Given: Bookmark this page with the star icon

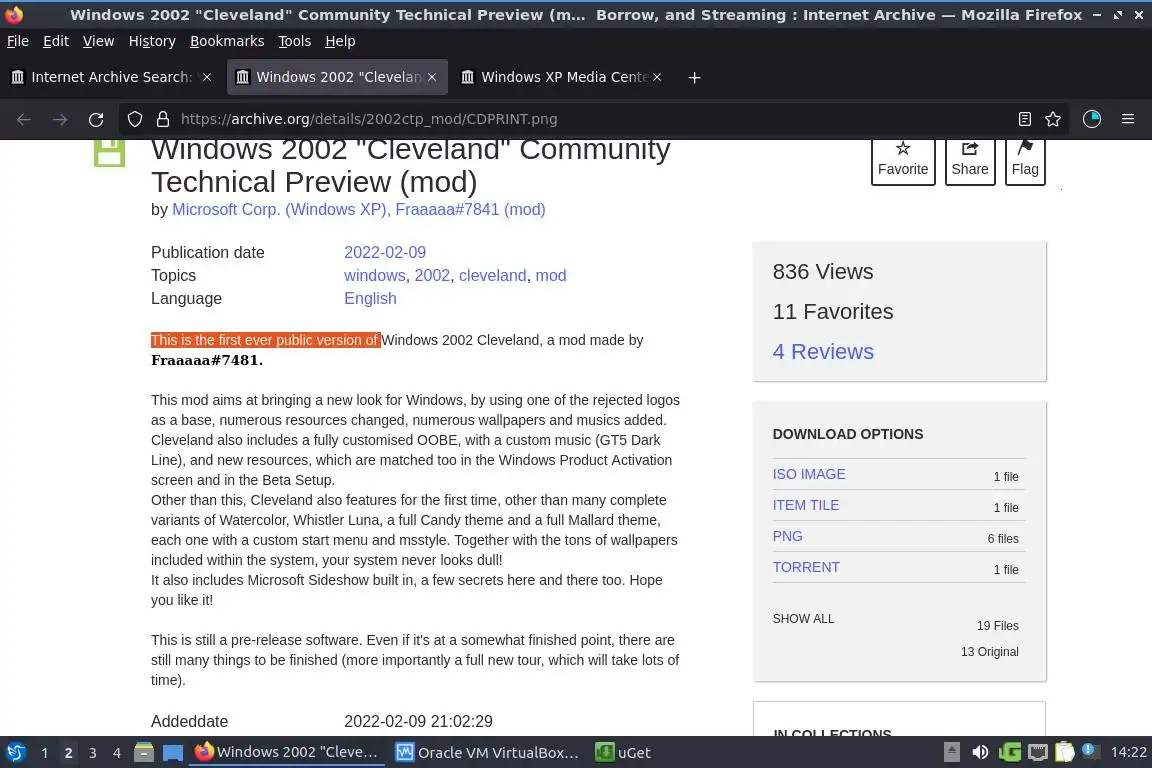Looking at the screenshot, I should (x=1053, y=119).
